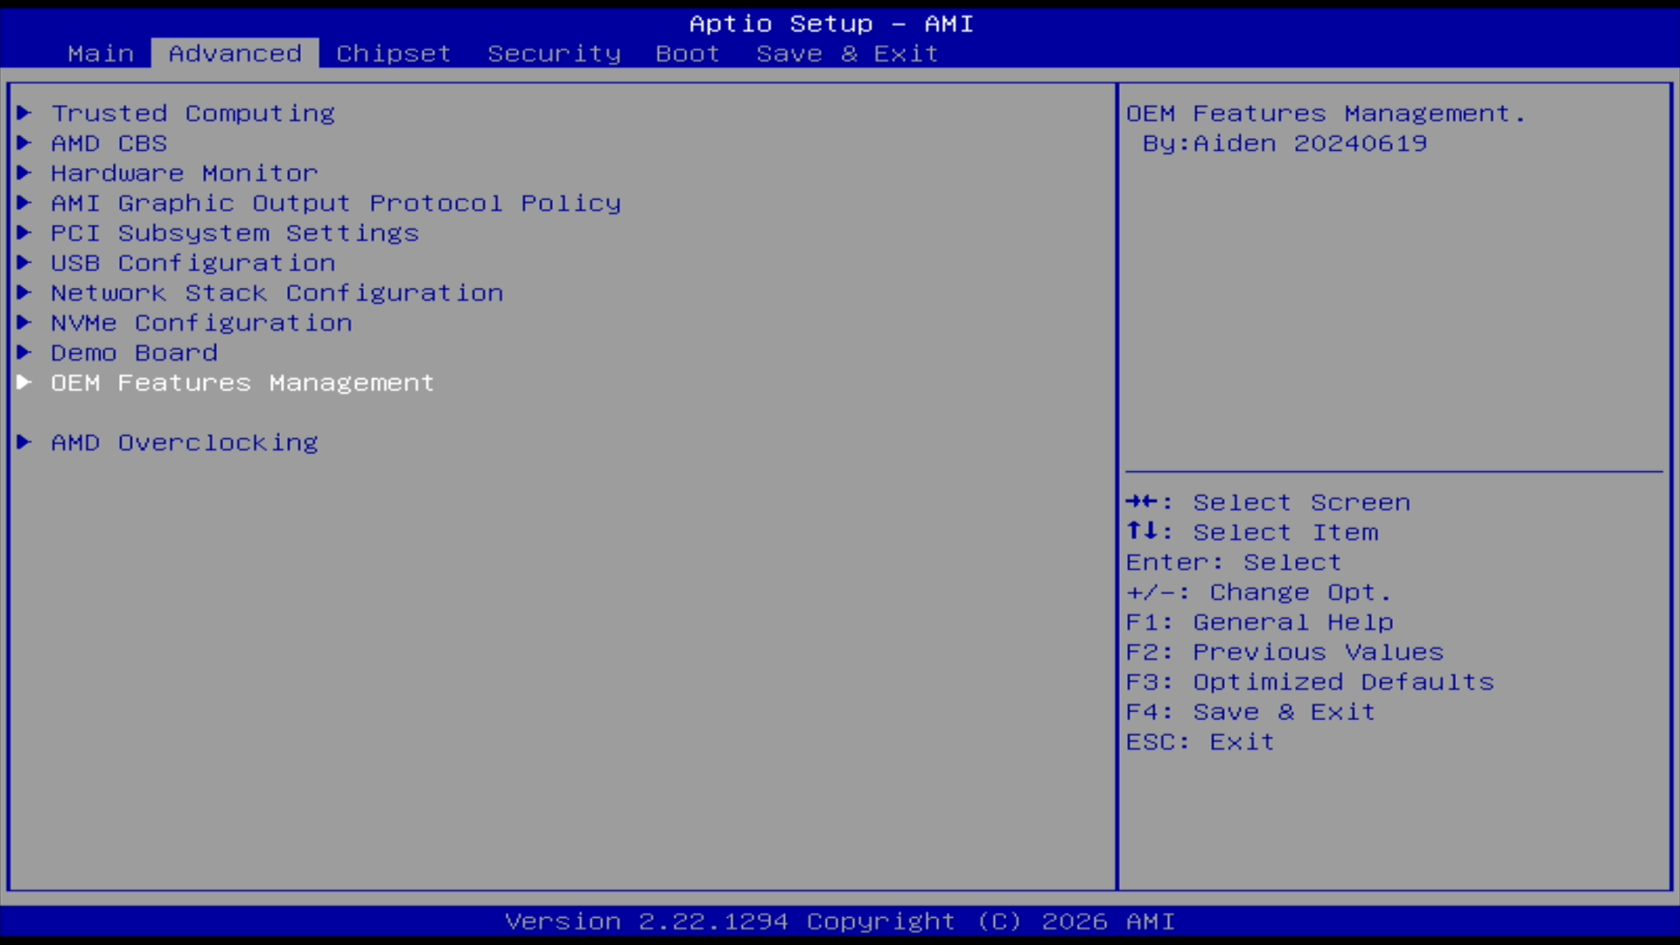
Task: Click the 'Enter: Select' key hint
Action: tap(1234, 562)
